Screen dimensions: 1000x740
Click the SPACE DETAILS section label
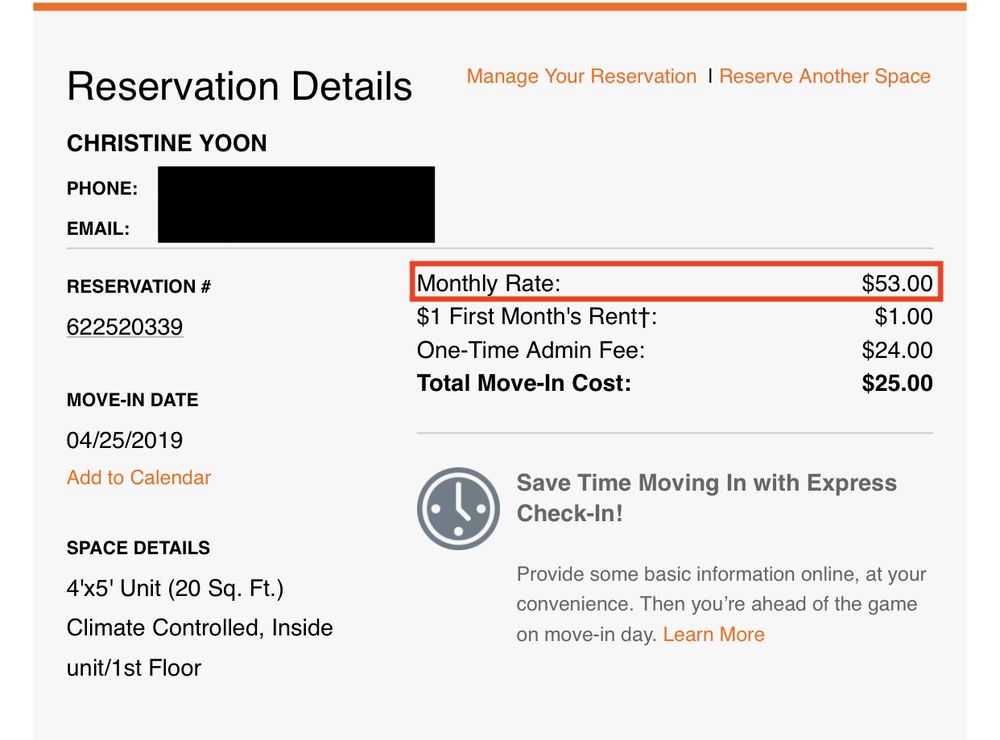[138, 548]
